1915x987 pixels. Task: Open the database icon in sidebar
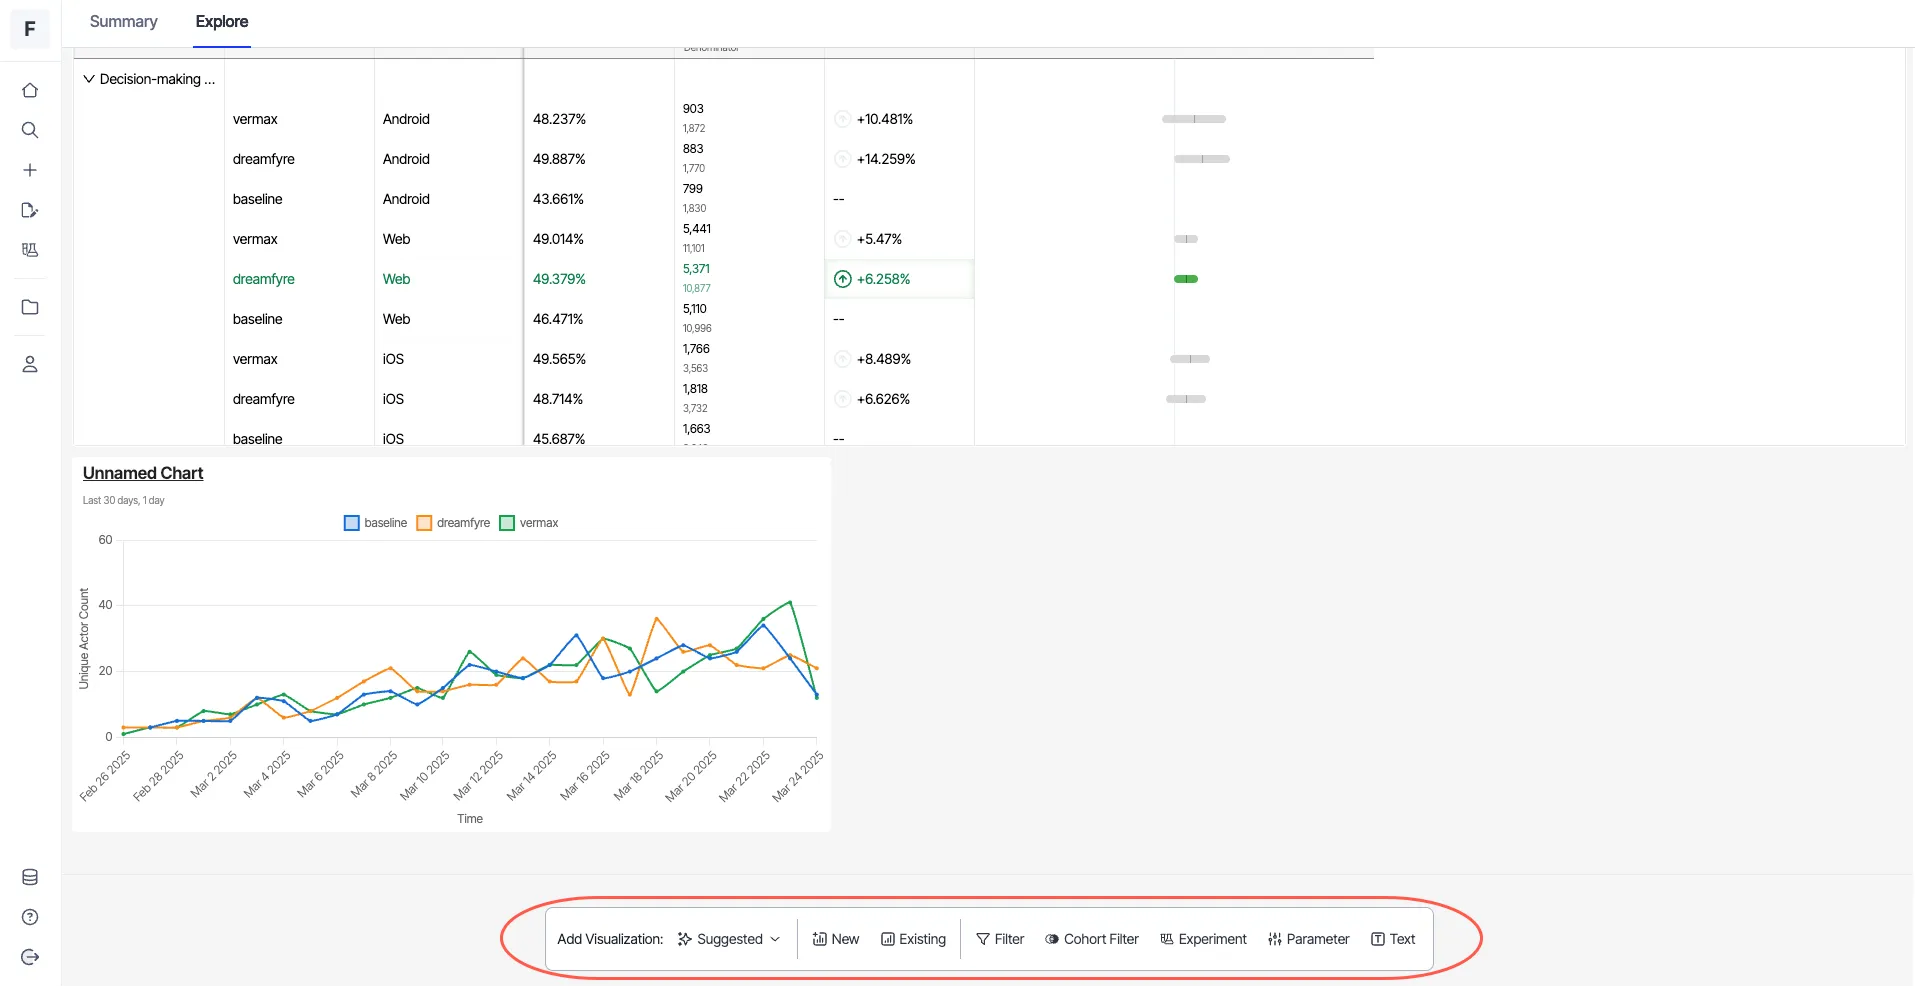(x=30, y=877)
